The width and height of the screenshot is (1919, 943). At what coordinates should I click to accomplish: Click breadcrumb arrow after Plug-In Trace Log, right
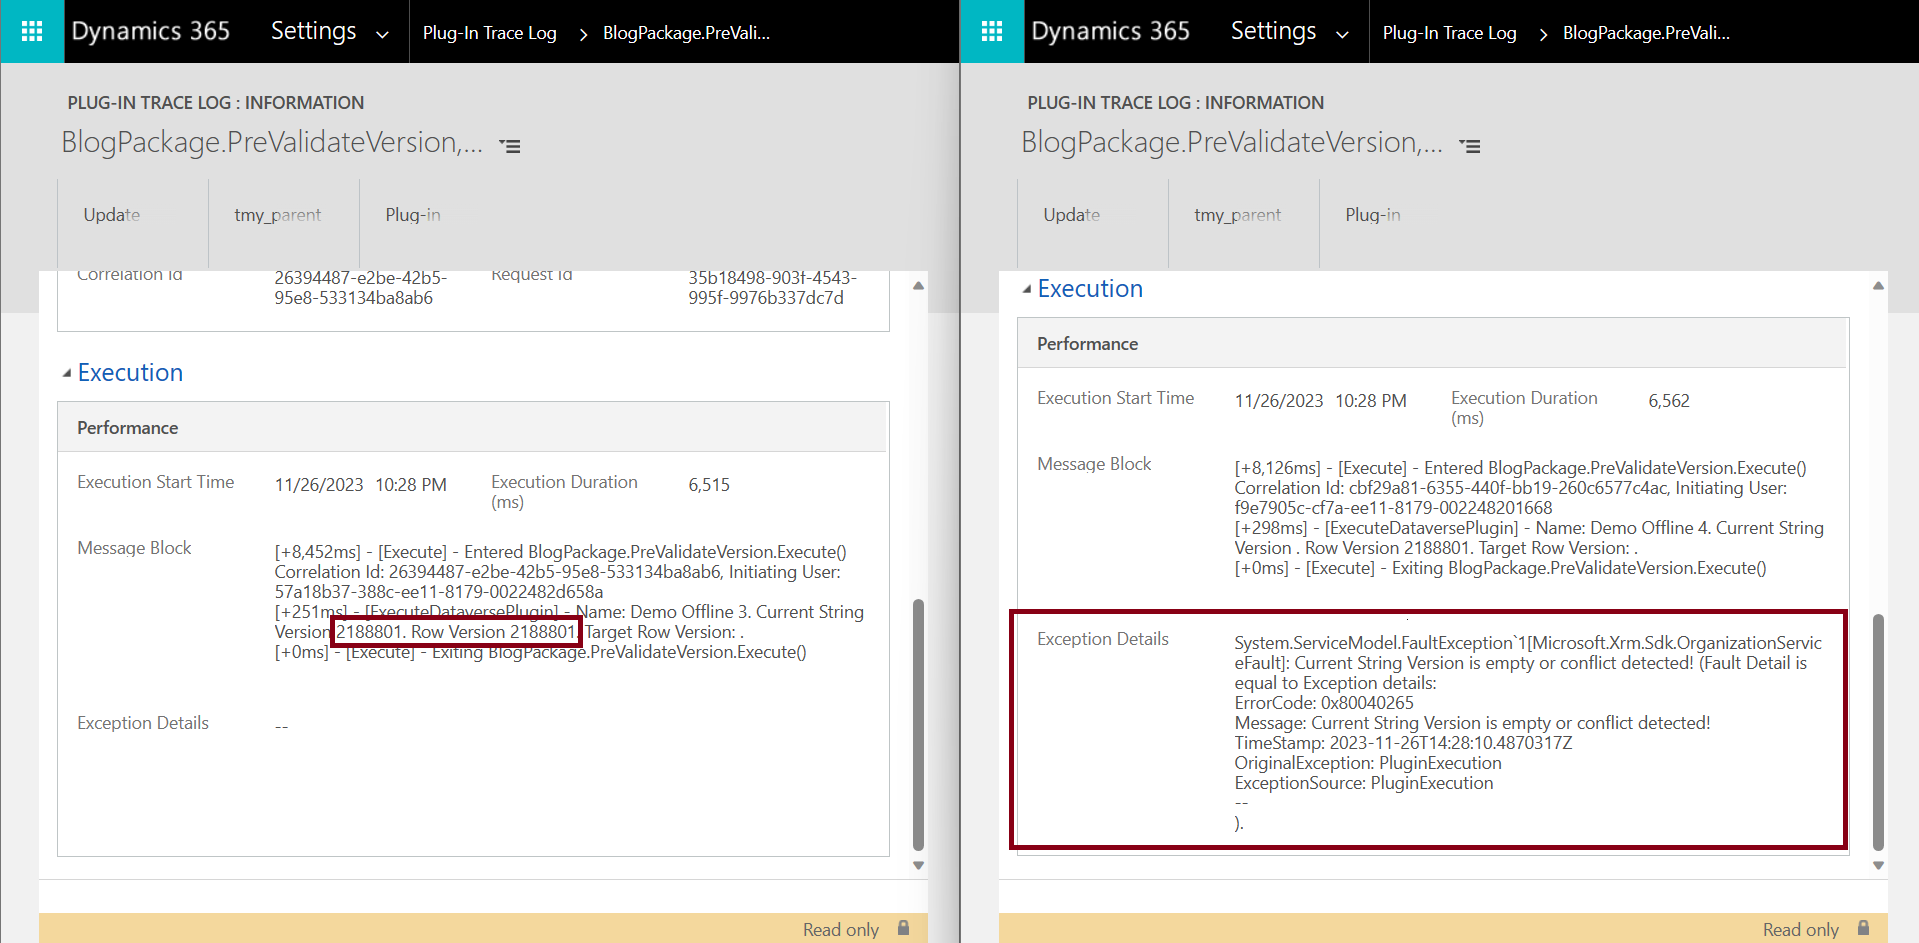tap(1543, 35)
